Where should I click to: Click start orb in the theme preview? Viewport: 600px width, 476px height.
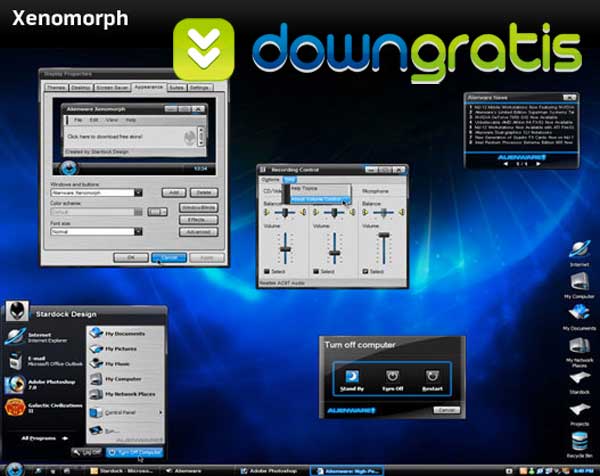coord(69,168)
